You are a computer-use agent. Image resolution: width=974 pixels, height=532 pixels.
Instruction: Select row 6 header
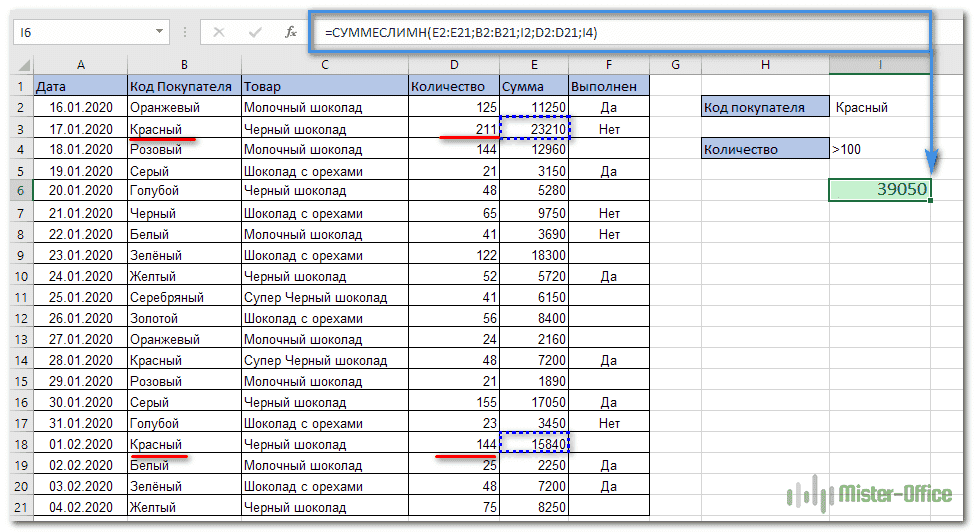point(20,191)
